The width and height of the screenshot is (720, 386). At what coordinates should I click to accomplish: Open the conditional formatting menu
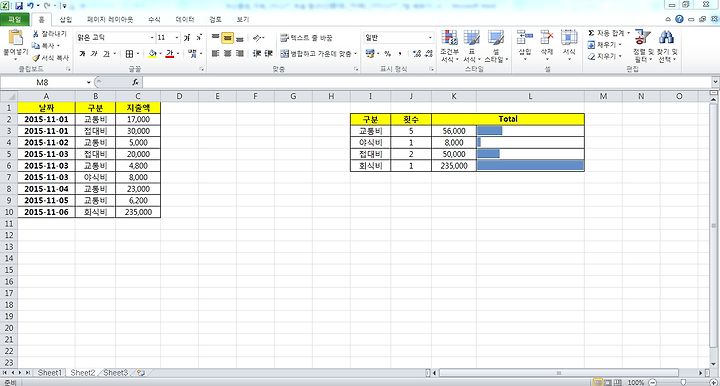coord(450,46)
